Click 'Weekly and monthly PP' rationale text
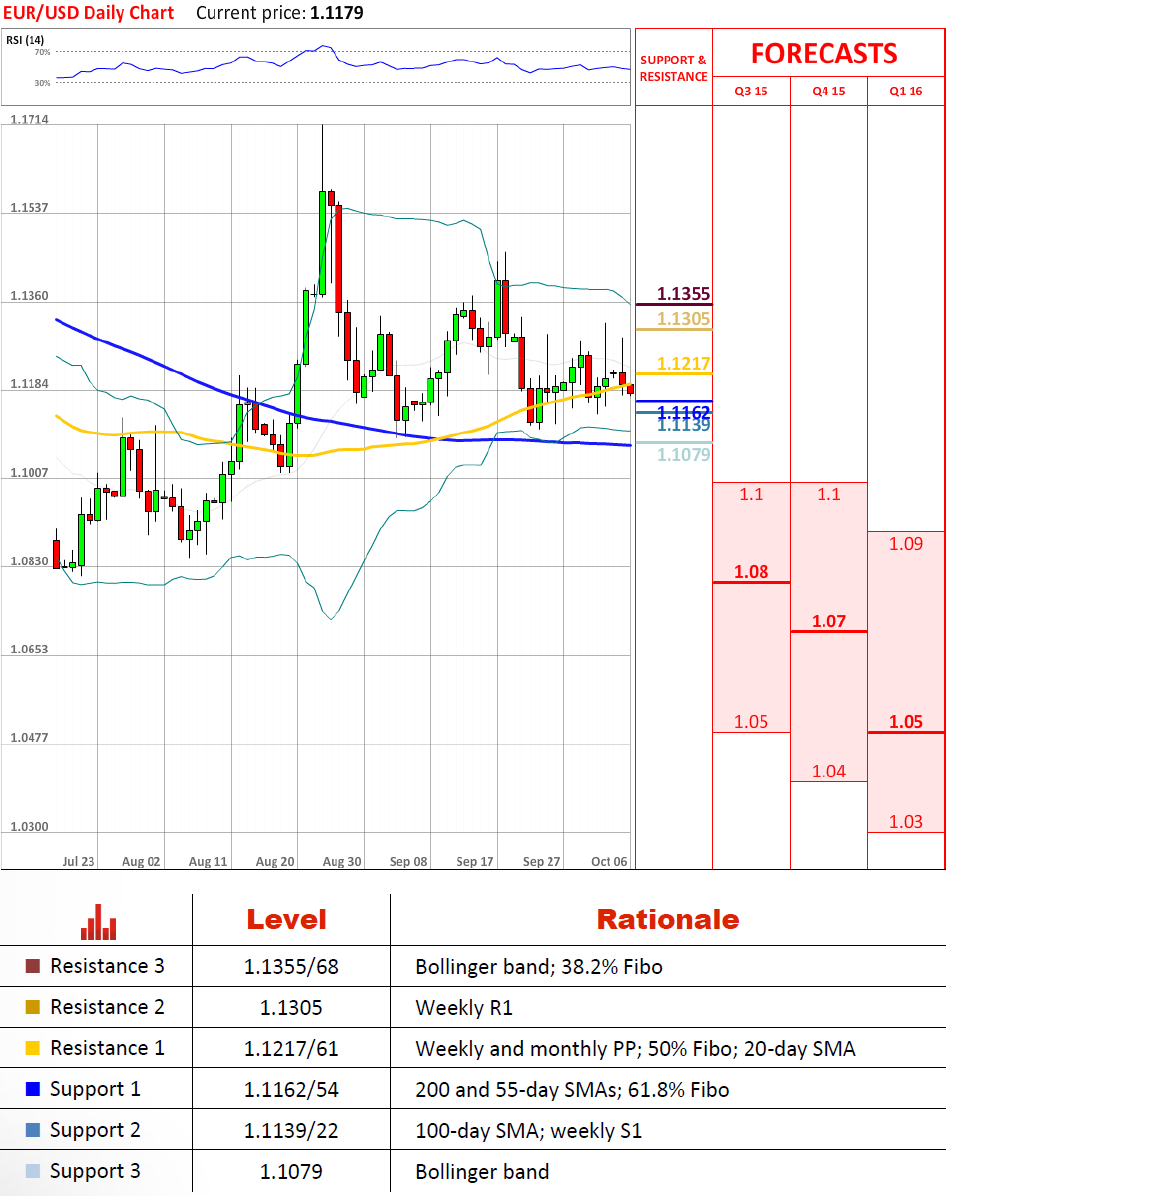This screenshot has height=1196, width=1152. point(525,1049)
